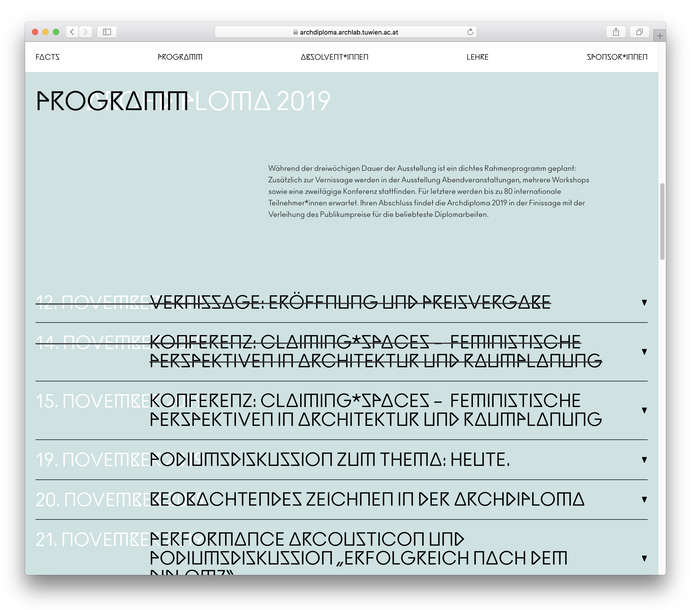
Task: Focus the address bar with archdiploma.archlab.tuwien.ac.at
Action: 345,32
